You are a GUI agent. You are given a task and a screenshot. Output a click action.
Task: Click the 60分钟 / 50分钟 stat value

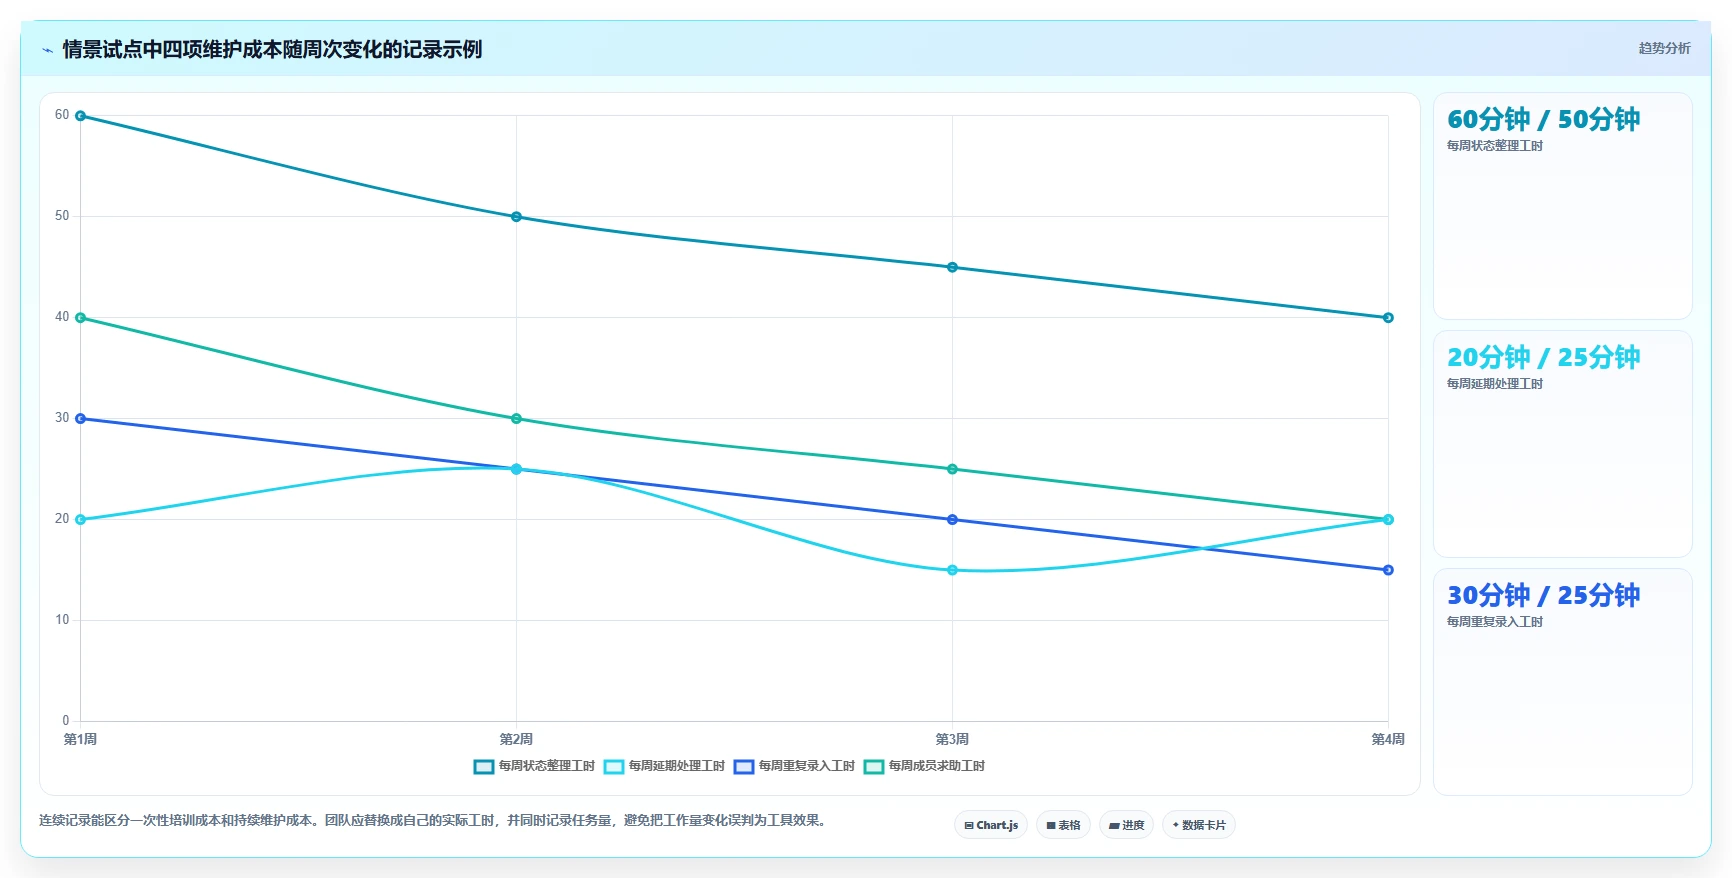tap(1543, 119)
